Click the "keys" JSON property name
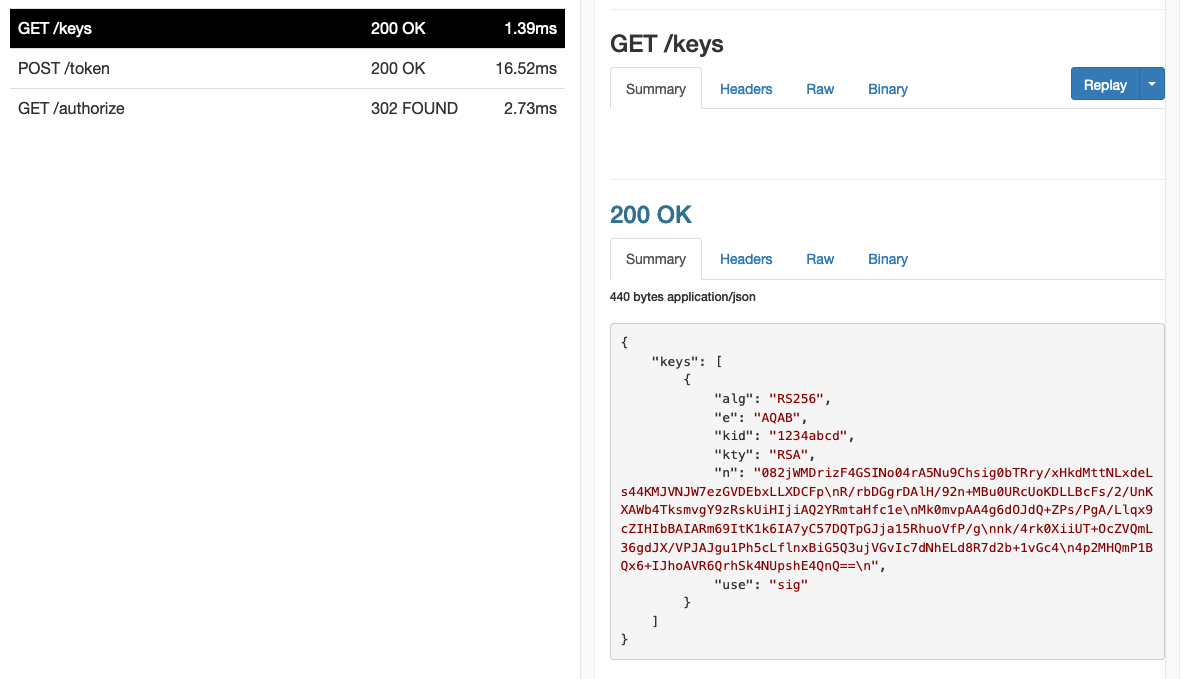The width and height of the screenshot is (1187, 679). (675, 362)
